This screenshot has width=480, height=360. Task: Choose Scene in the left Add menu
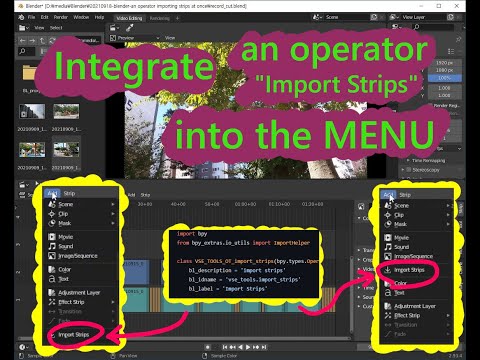tap(81, 204)
